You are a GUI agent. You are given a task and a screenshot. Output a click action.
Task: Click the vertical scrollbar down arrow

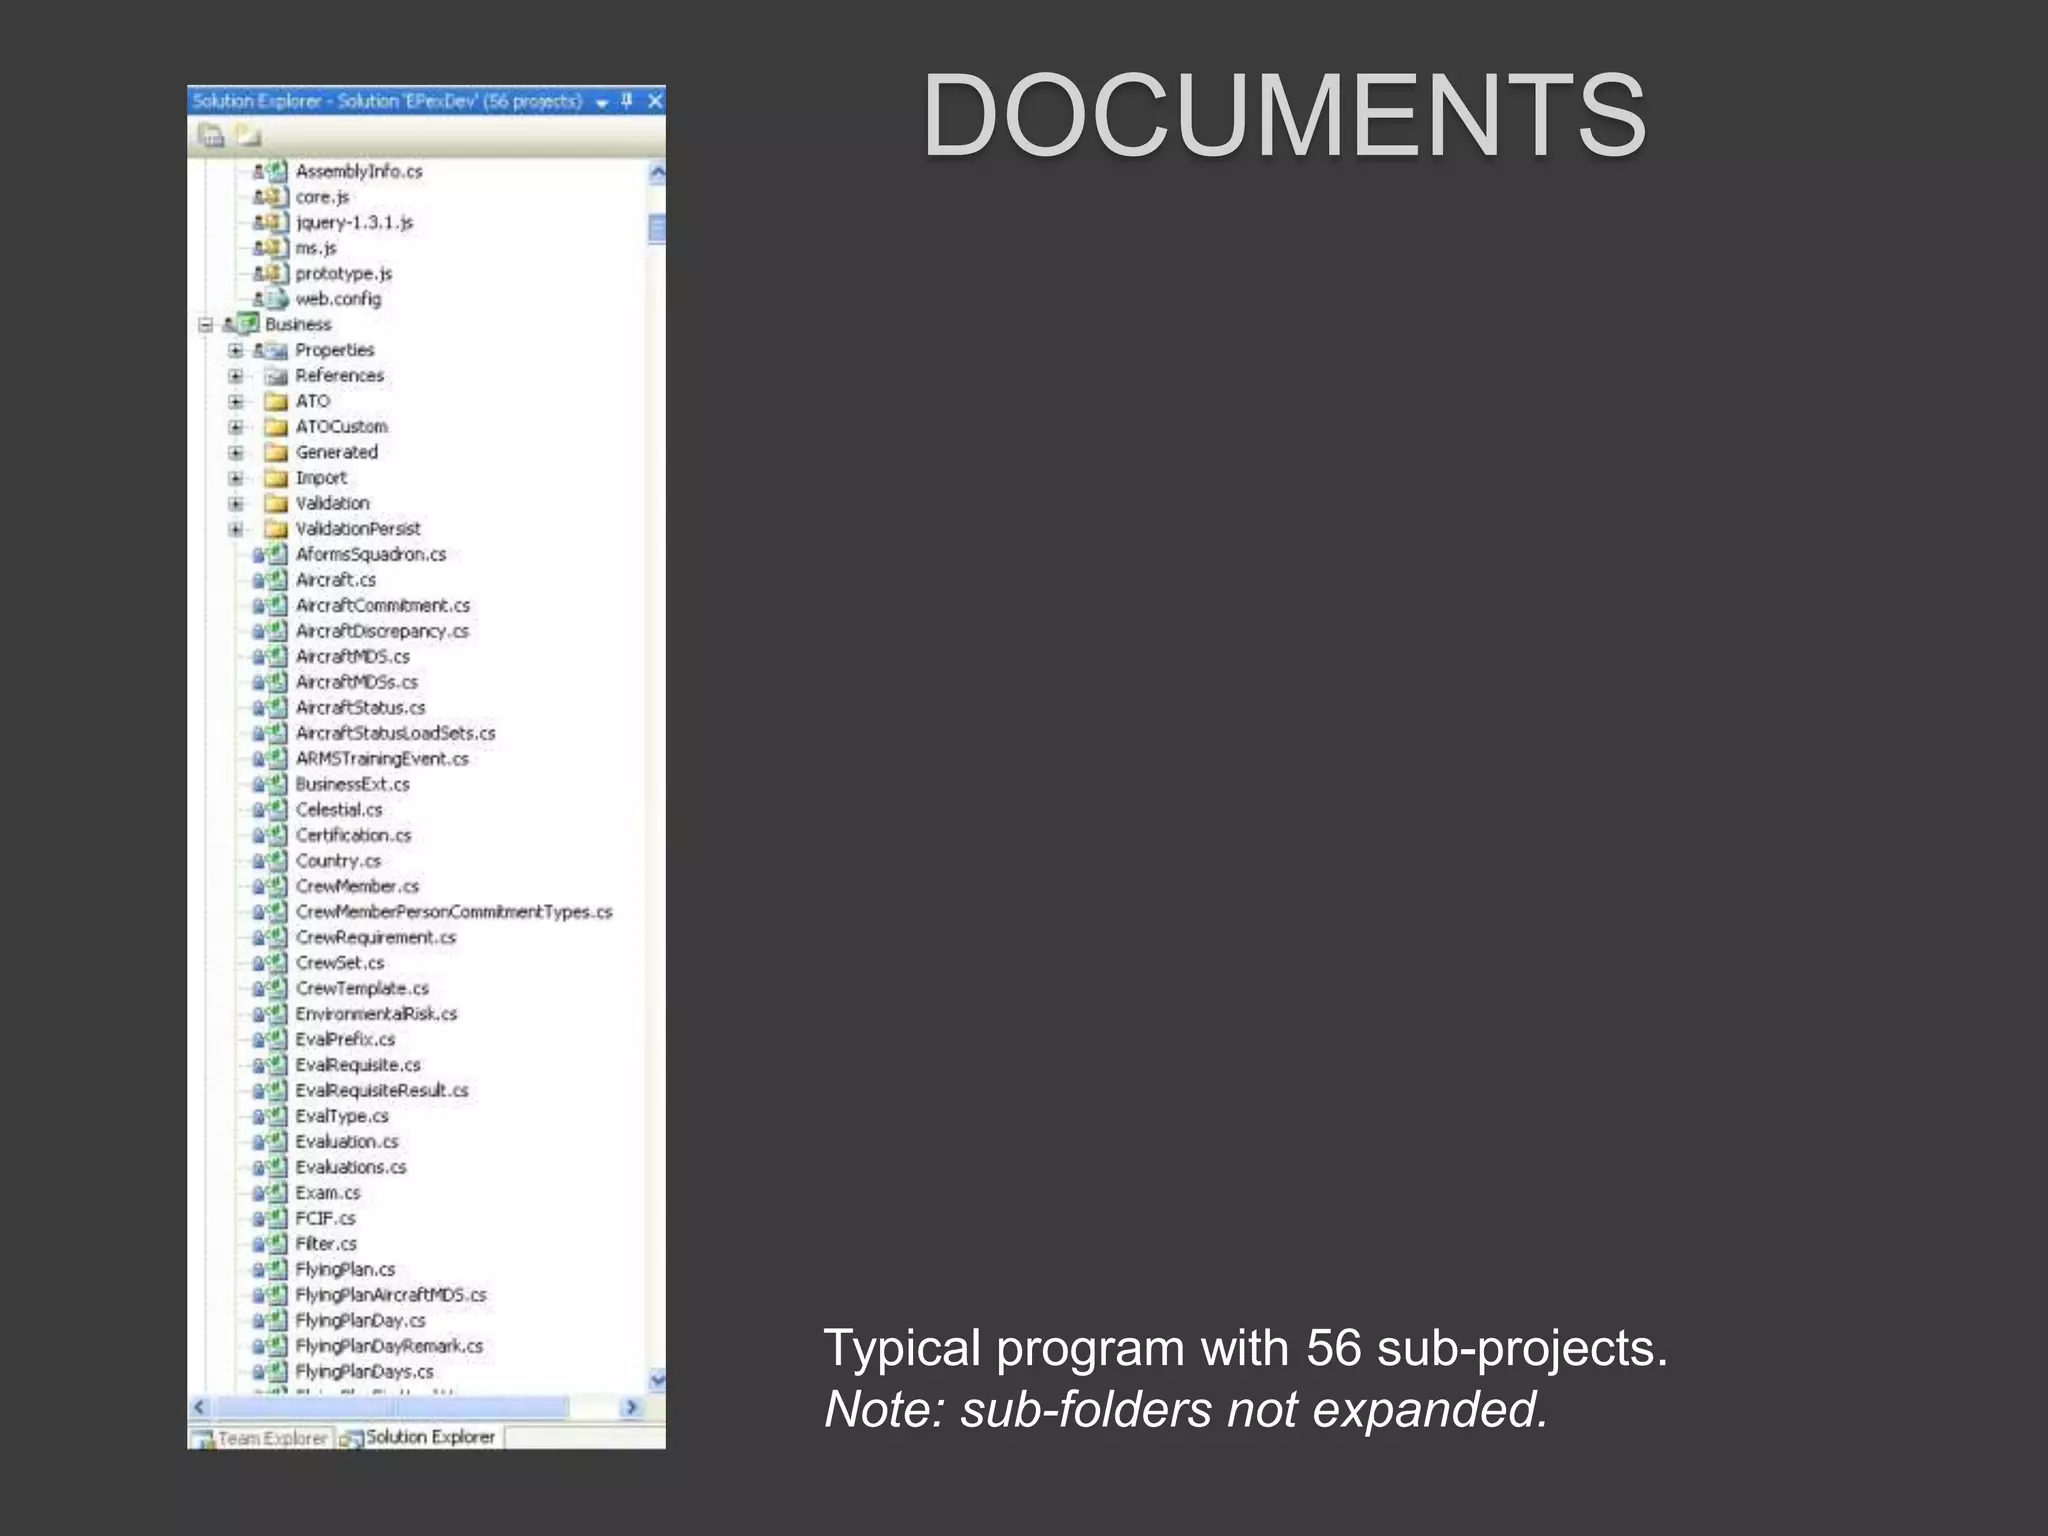[657, 1380]
